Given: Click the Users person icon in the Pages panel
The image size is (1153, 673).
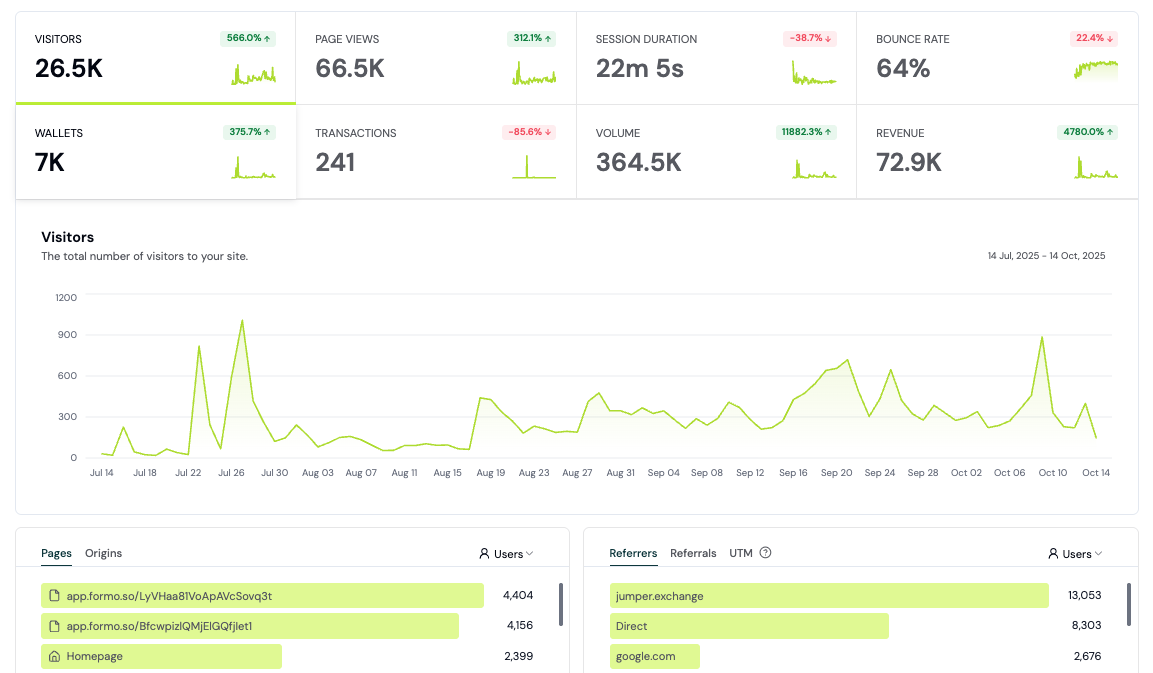Looking at the screenshot, I should pos(482,553).
